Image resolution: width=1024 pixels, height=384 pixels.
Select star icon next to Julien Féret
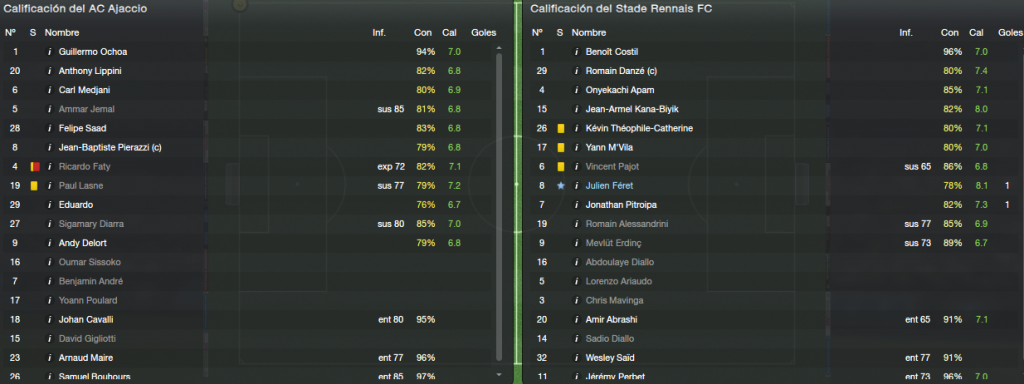(560, 185)
